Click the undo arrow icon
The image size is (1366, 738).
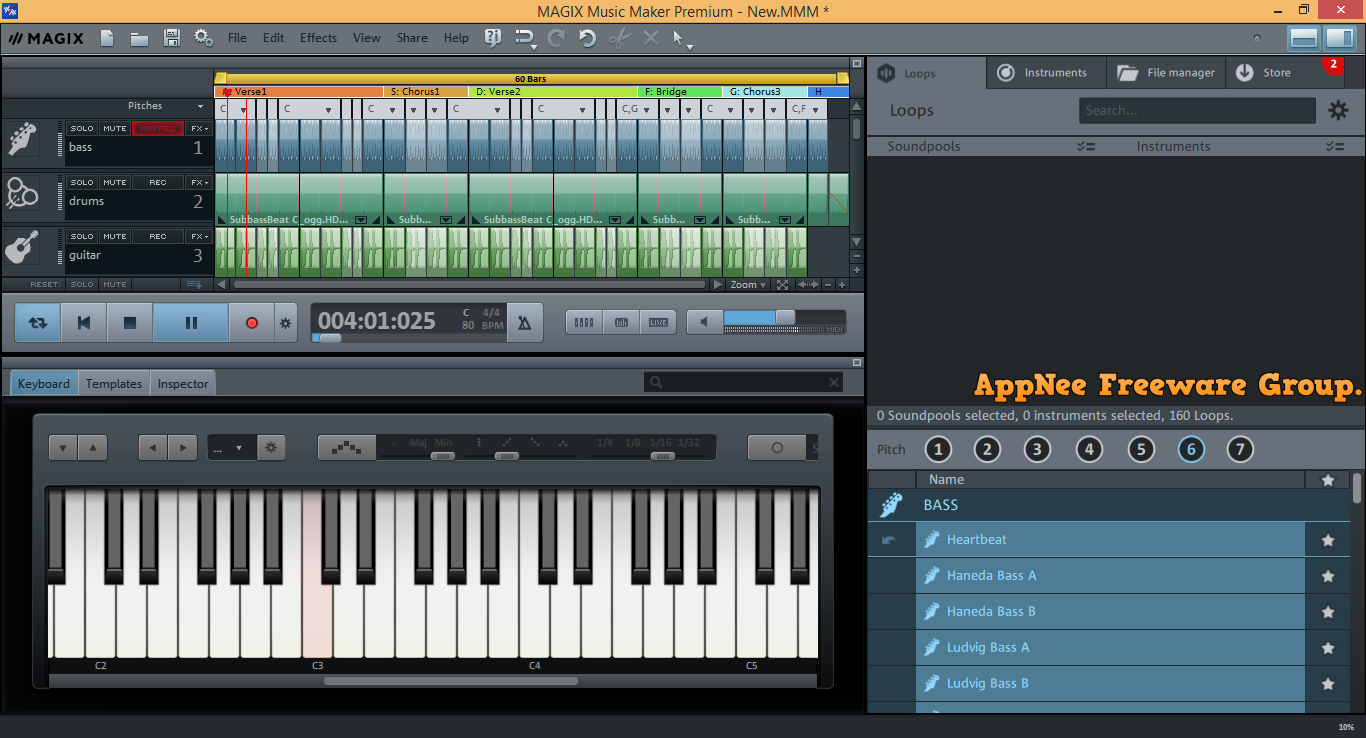click(587, 38)
